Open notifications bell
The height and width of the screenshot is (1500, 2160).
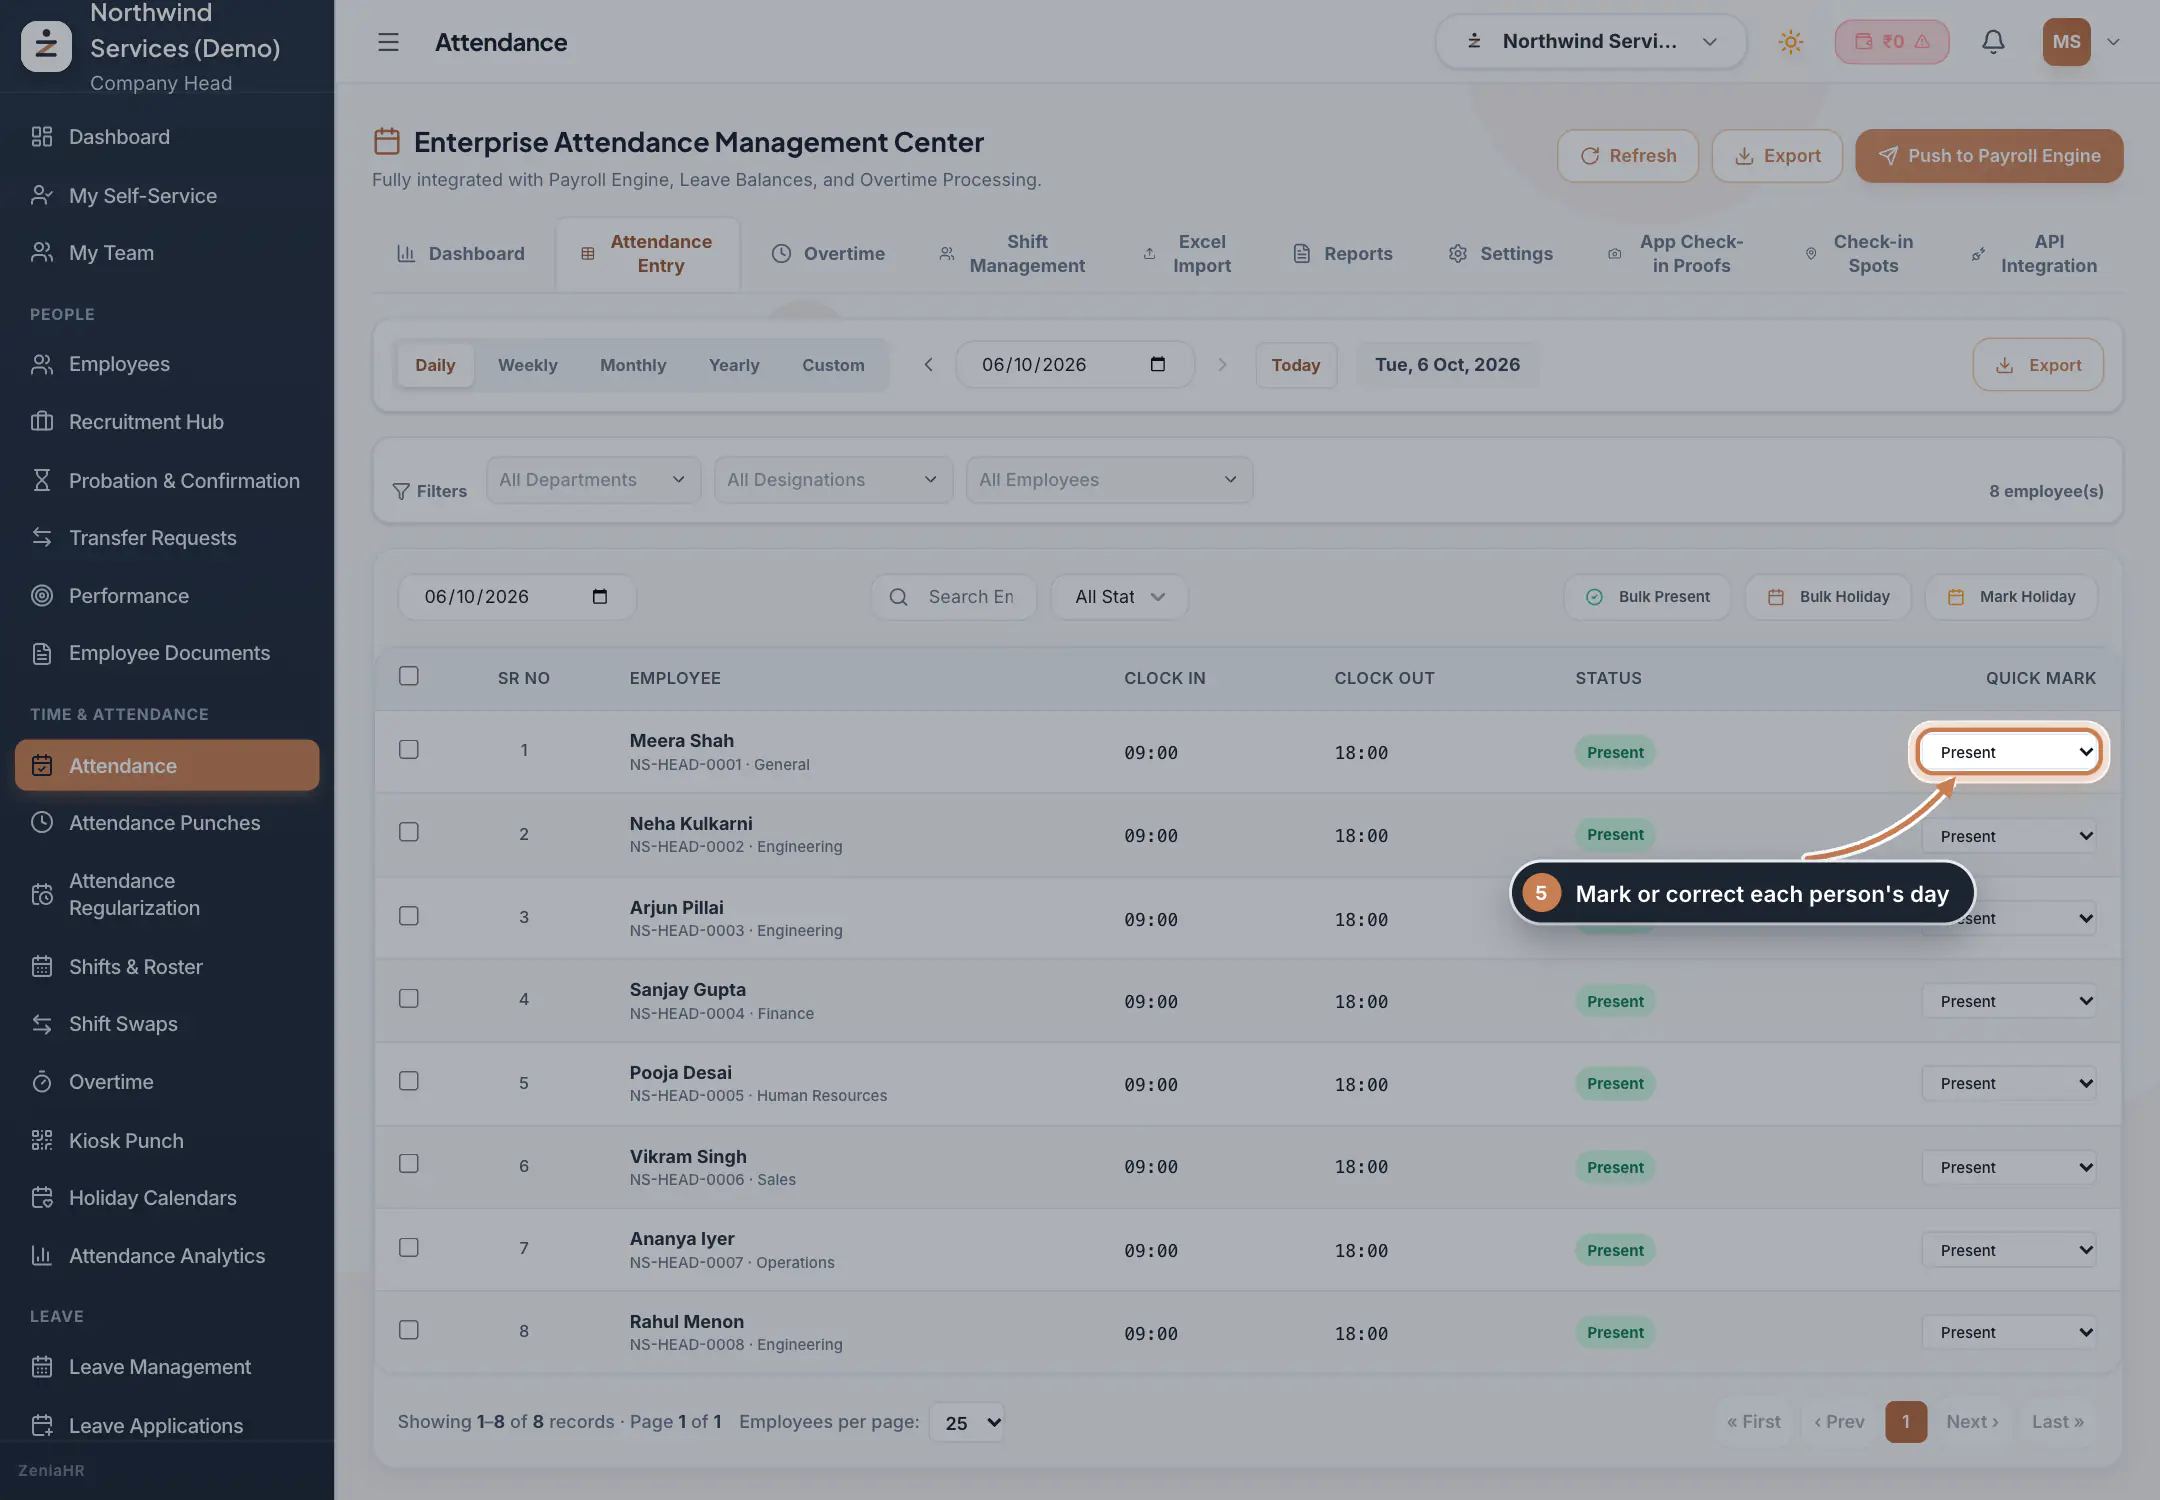pyautogui.click(x=1993, y=42)
